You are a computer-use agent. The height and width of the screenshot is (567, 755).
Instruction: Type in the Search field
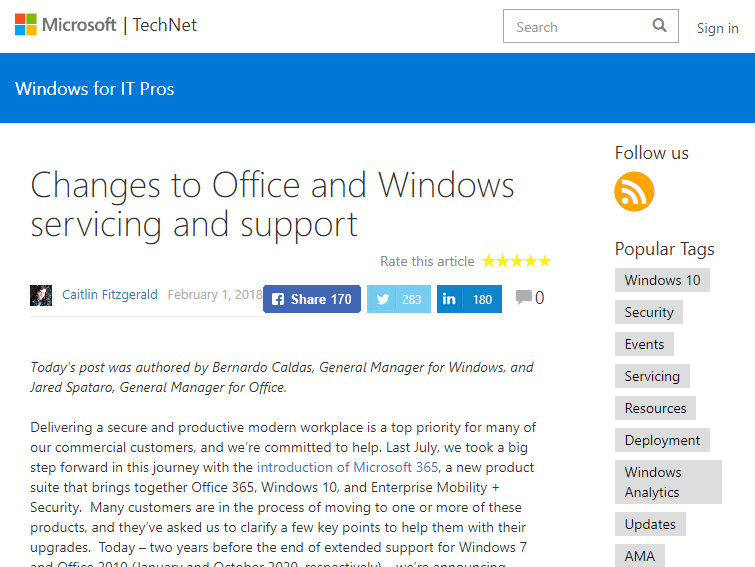click(575, 27)
